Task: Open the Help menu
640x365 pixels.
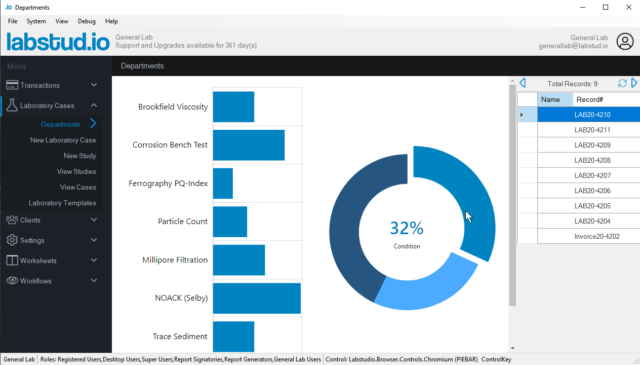Action: coord(111,21)
